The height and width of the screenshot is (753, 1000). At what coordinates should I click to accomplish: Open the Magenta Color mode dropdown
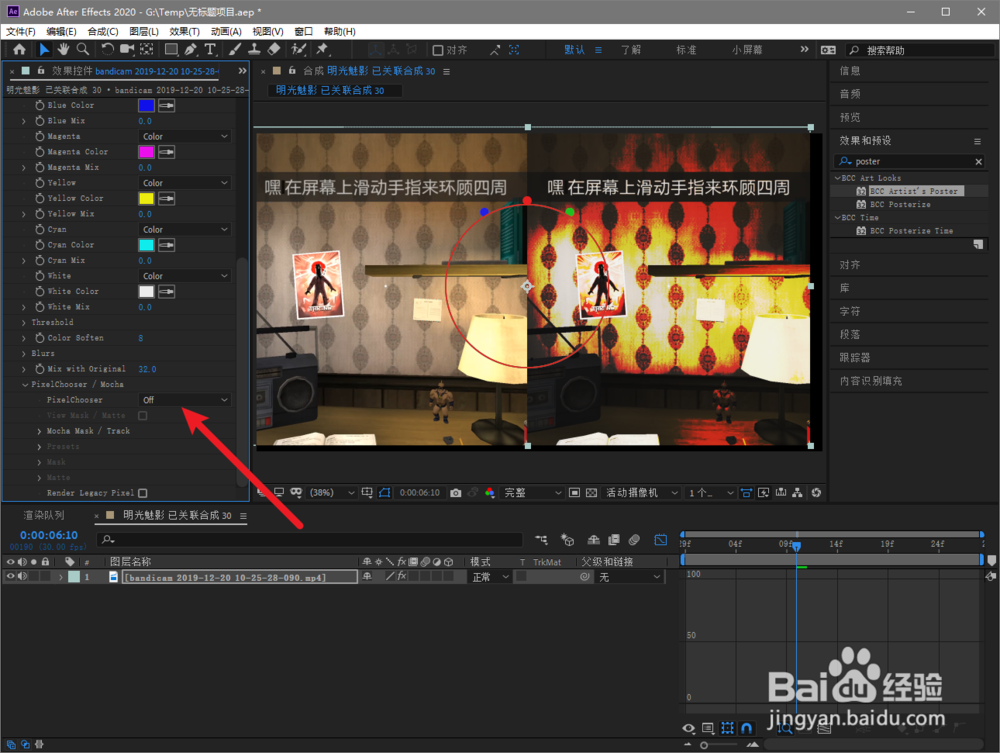184,136
